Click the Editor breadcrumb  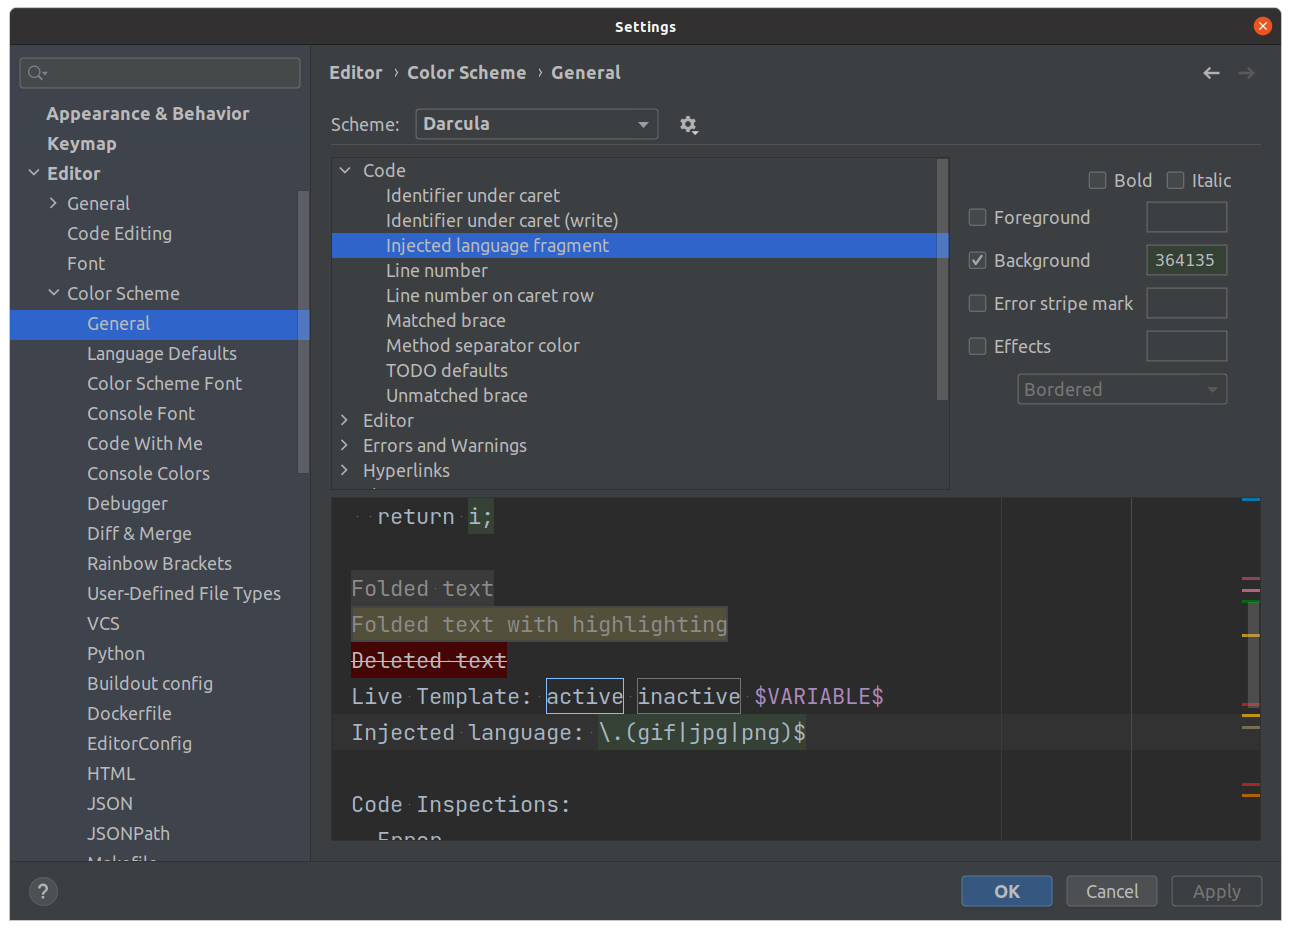point(356,72)
